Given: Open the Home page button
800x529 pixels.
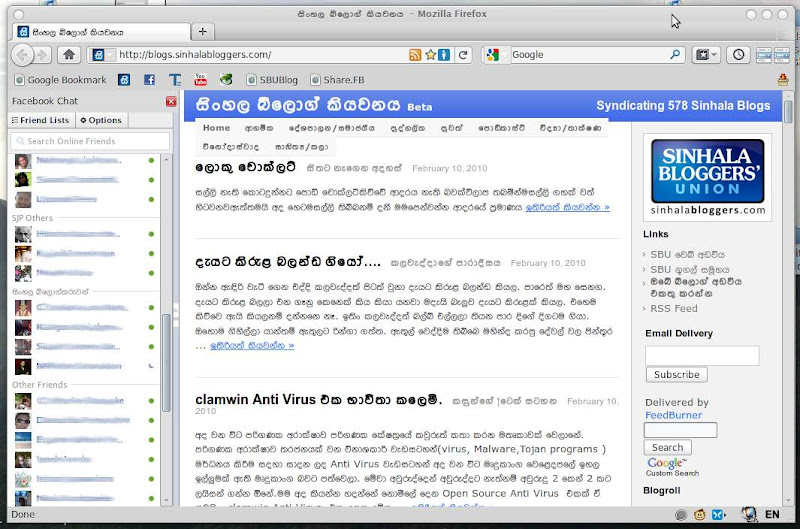Looking at the screenshot, I should [x=69, y=55].
